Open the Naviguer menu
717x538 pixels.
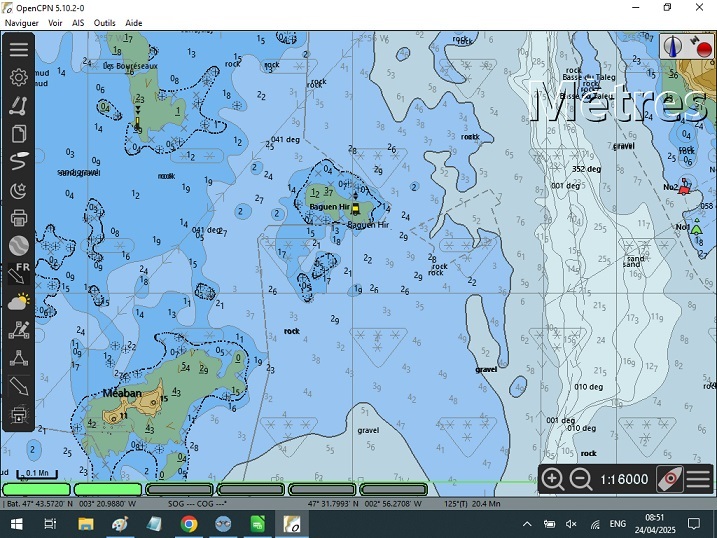(x=21, y=23)
